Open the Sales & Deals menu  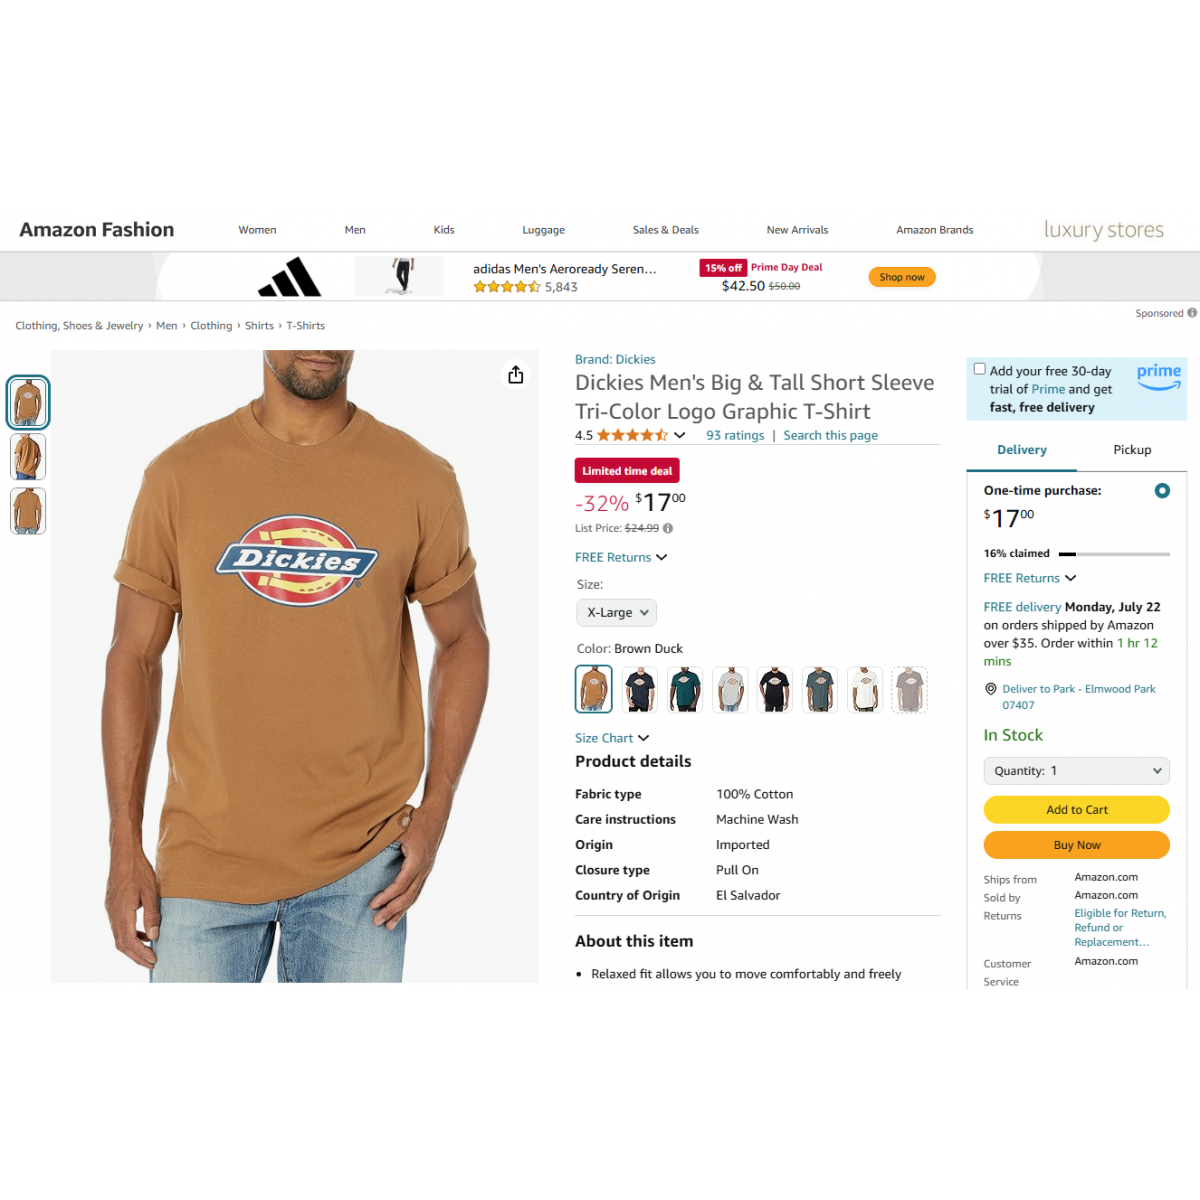665,230
